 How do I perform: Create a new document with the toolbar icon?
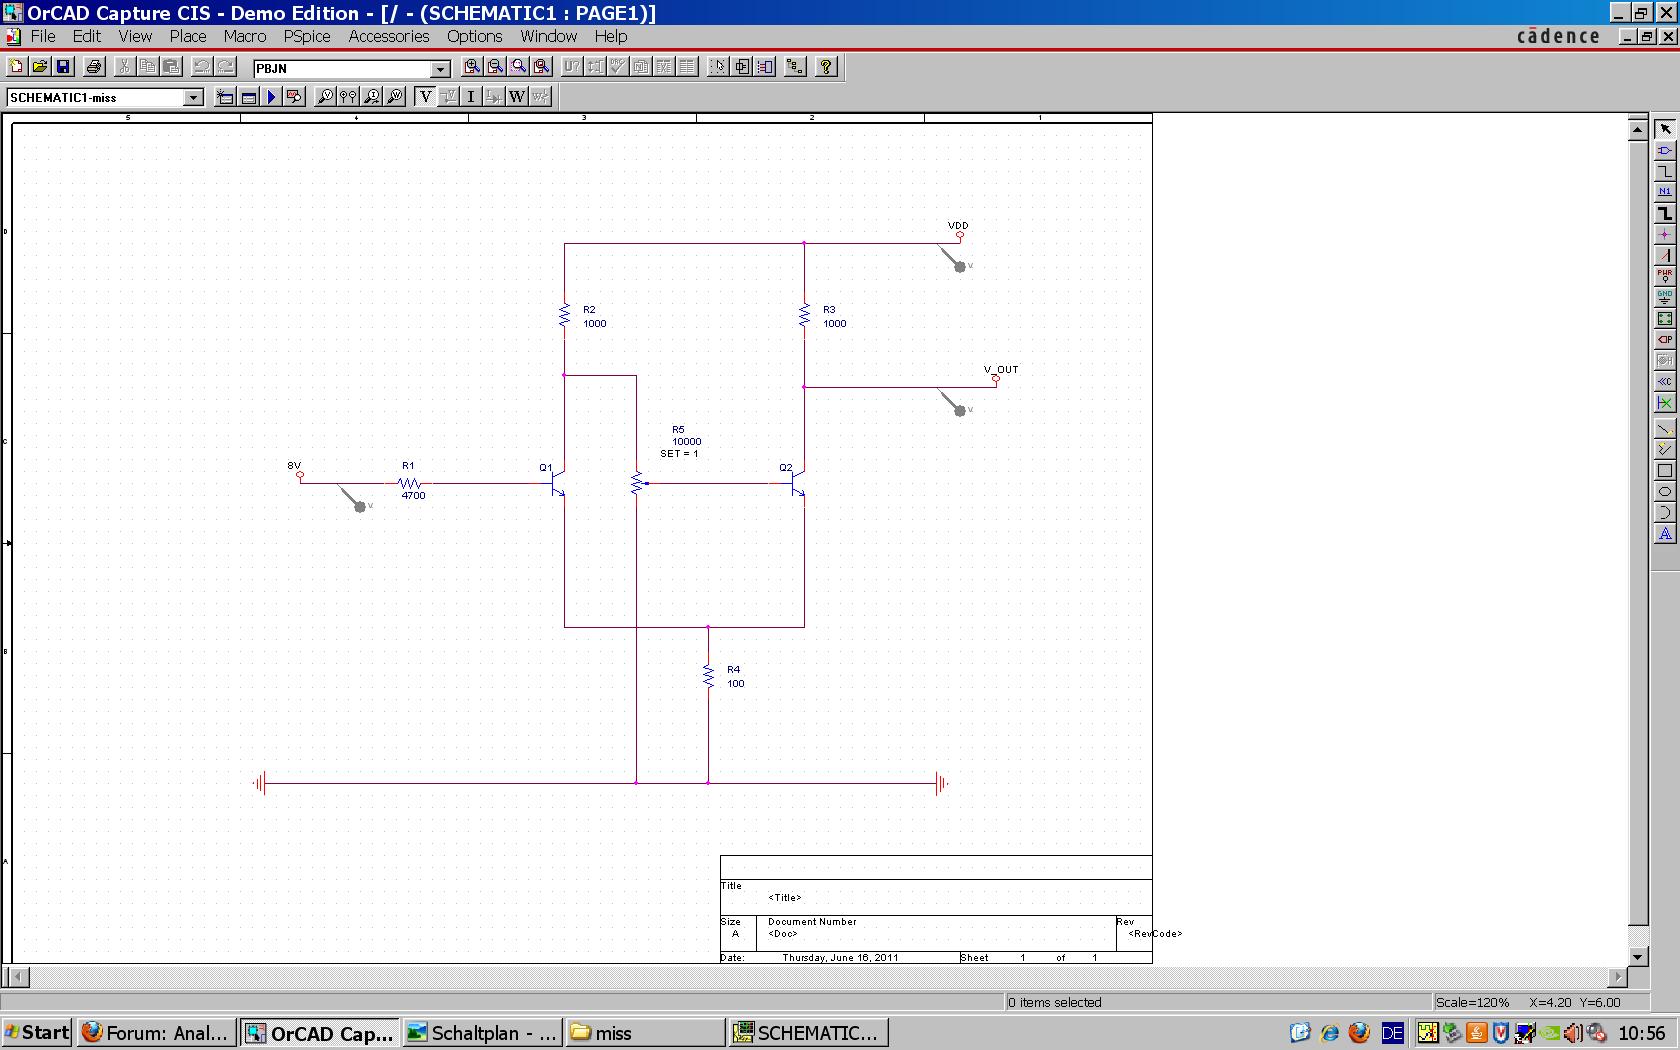pos(16,67)
